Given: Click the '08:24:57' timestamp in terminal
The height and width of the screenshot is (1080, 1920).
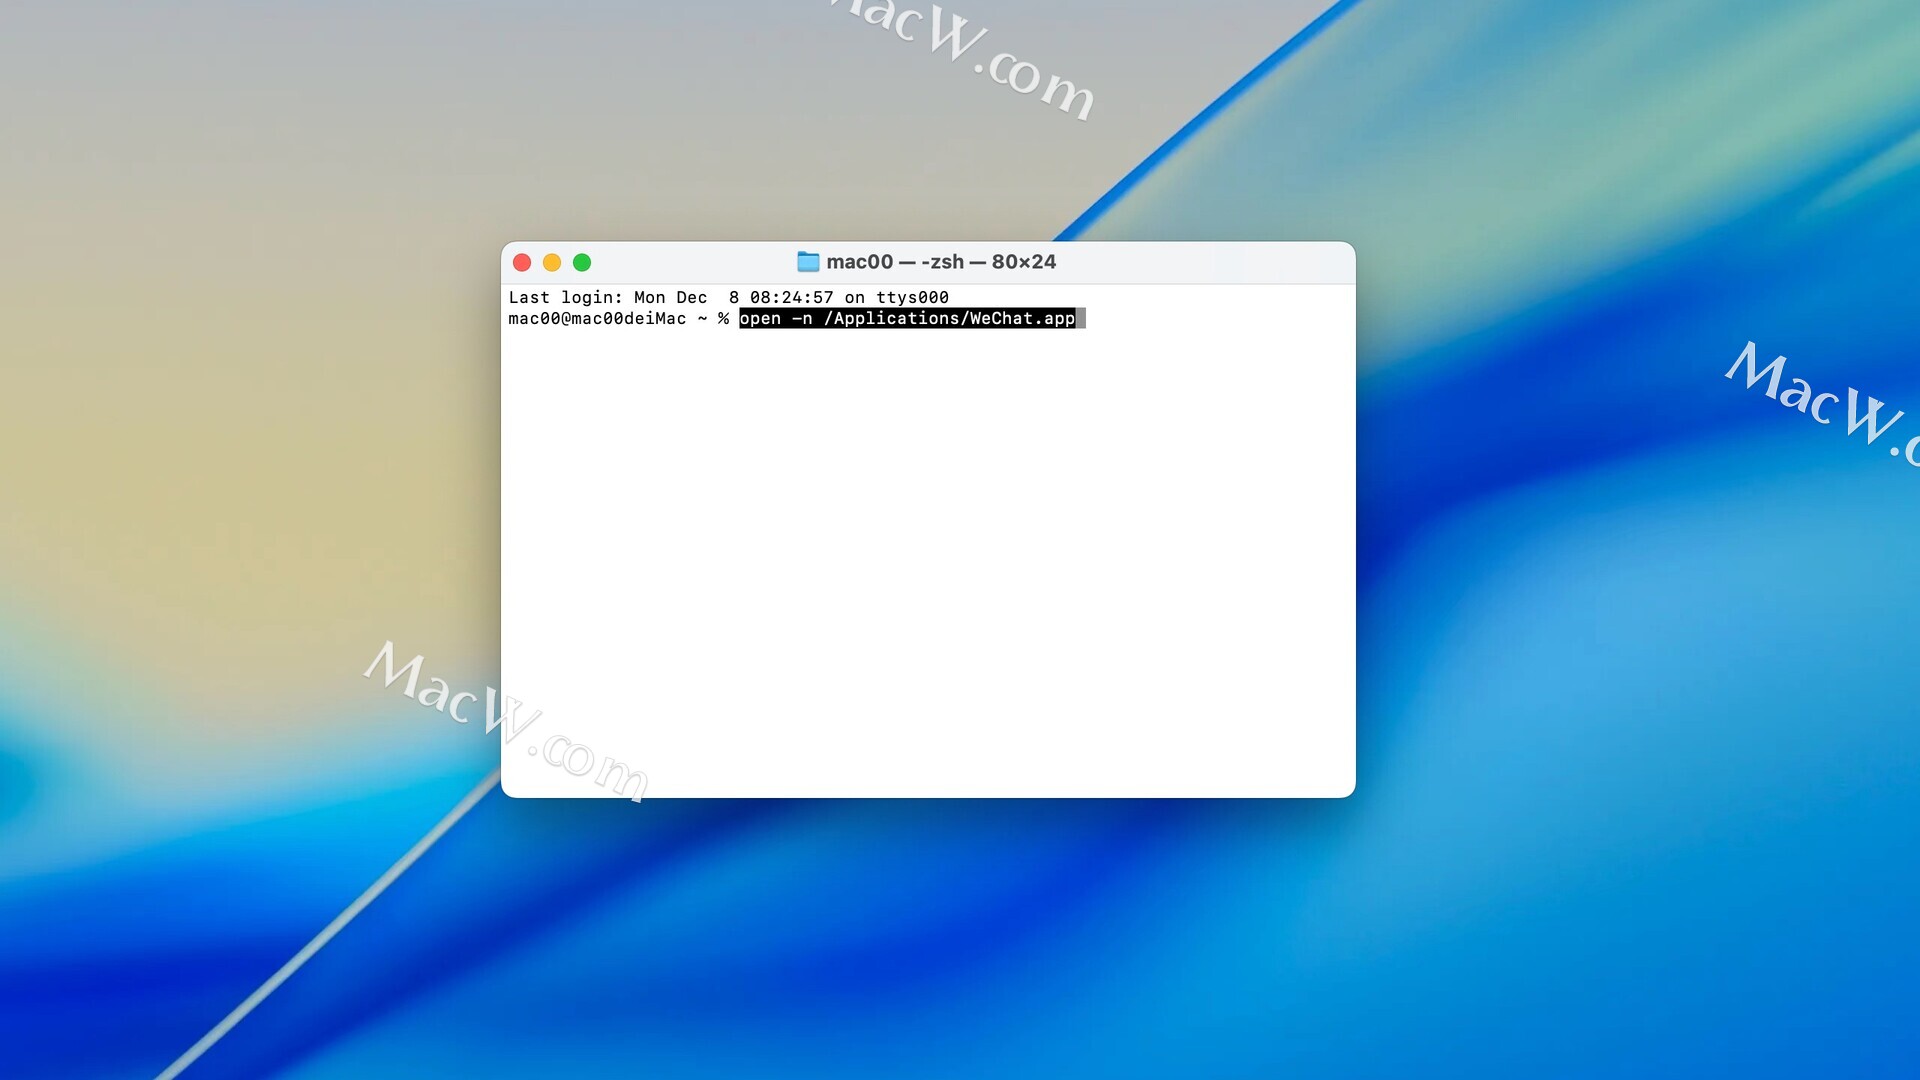Looking at the screenshot, I should click(x=791, y=297).
